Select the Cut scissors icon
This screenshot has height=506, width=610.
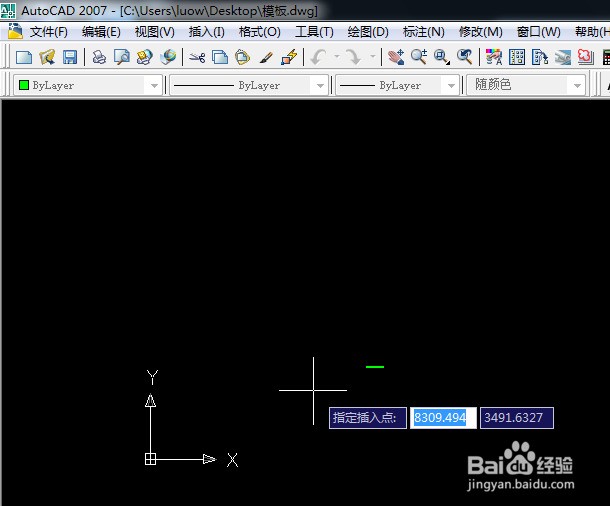[x=196, y=57]
